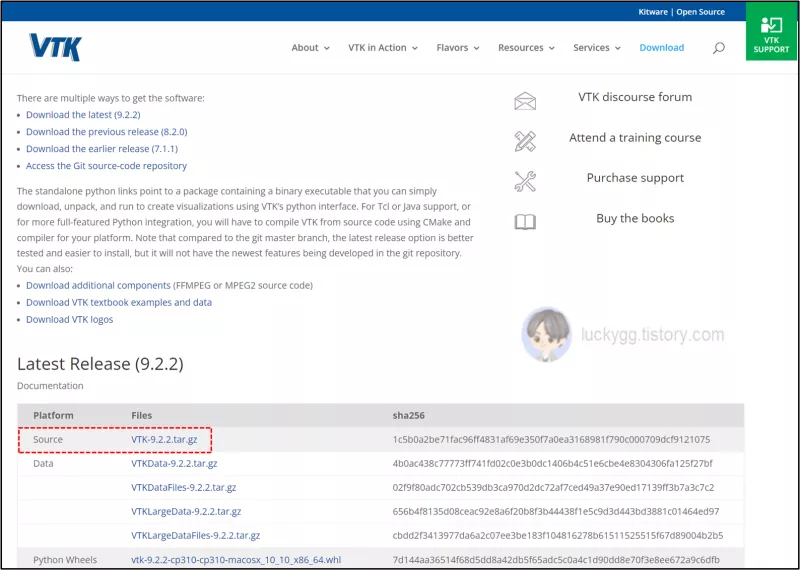800x570 pixels.
Task: Select the sha256 hash starting 656b4f8135
Action: coord(556,511)
